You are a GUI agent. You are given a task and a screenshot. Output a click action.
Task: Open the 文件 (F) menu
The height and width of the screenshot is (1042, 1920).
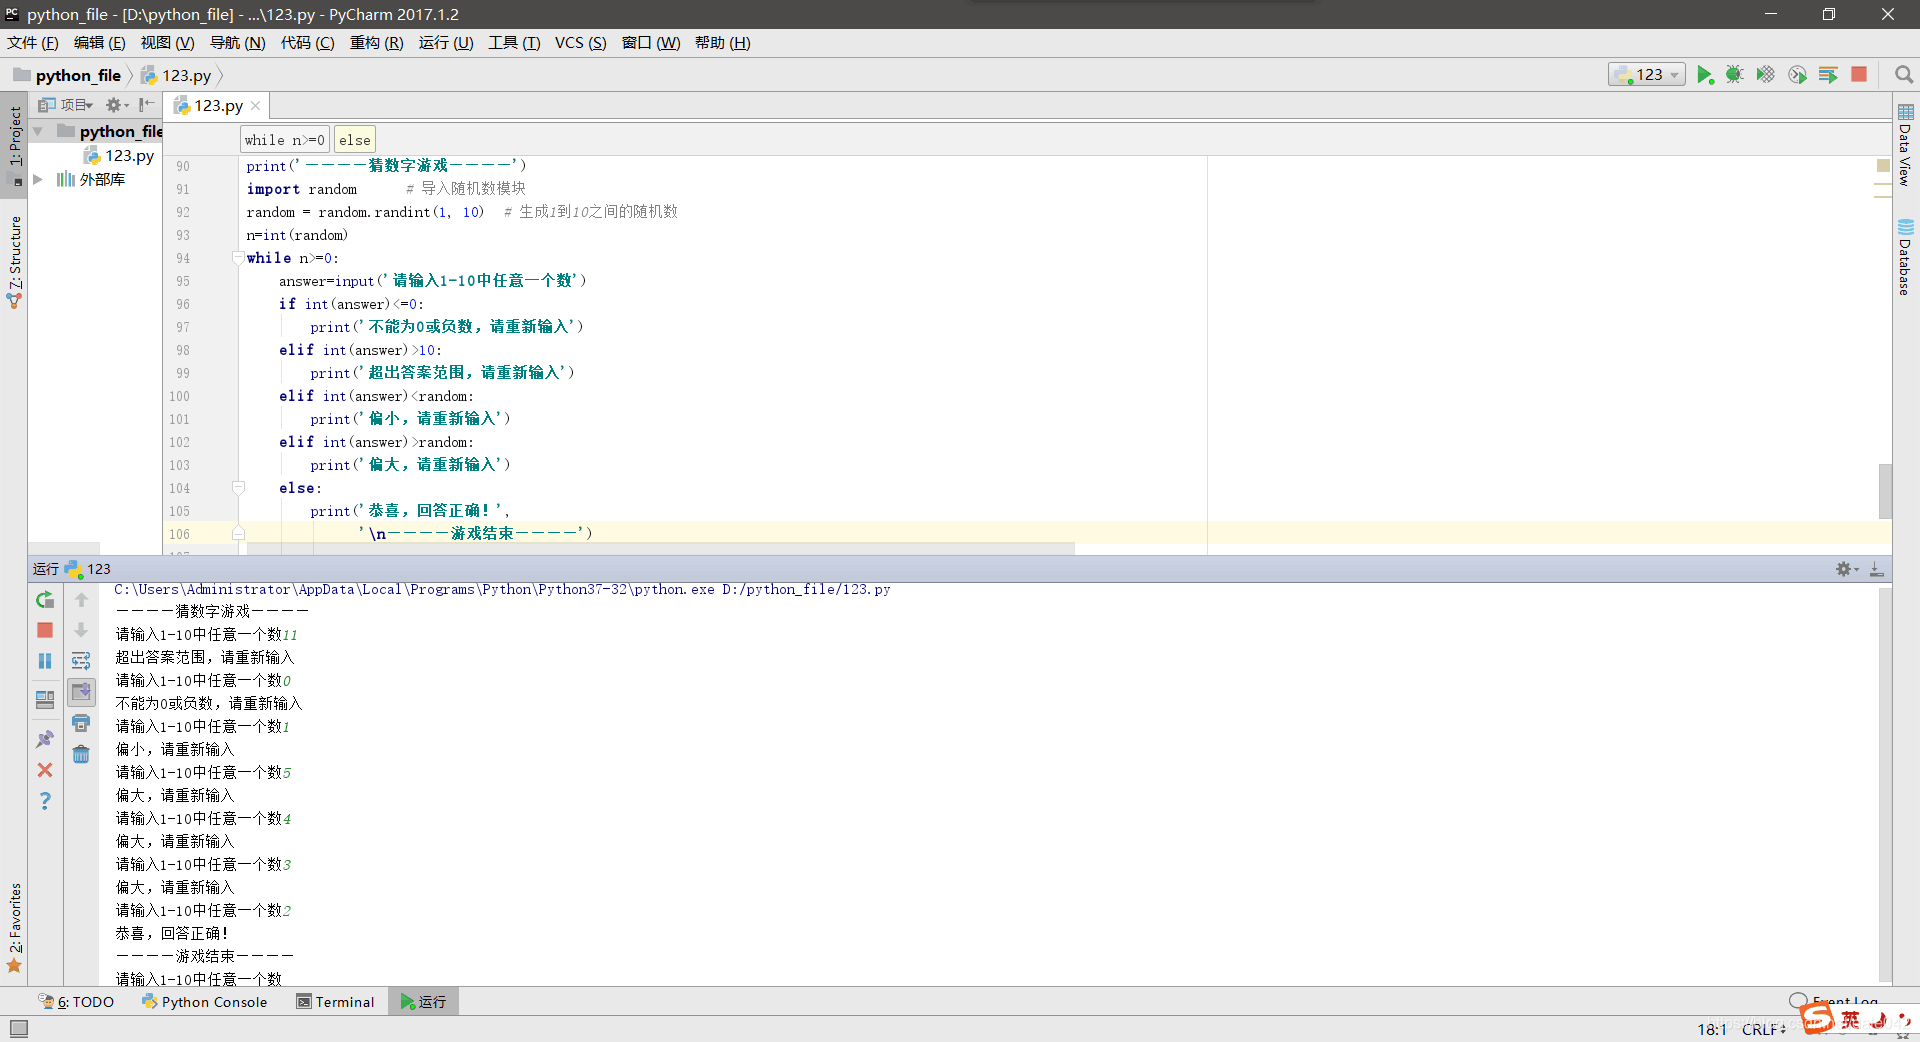pos(33,43)
